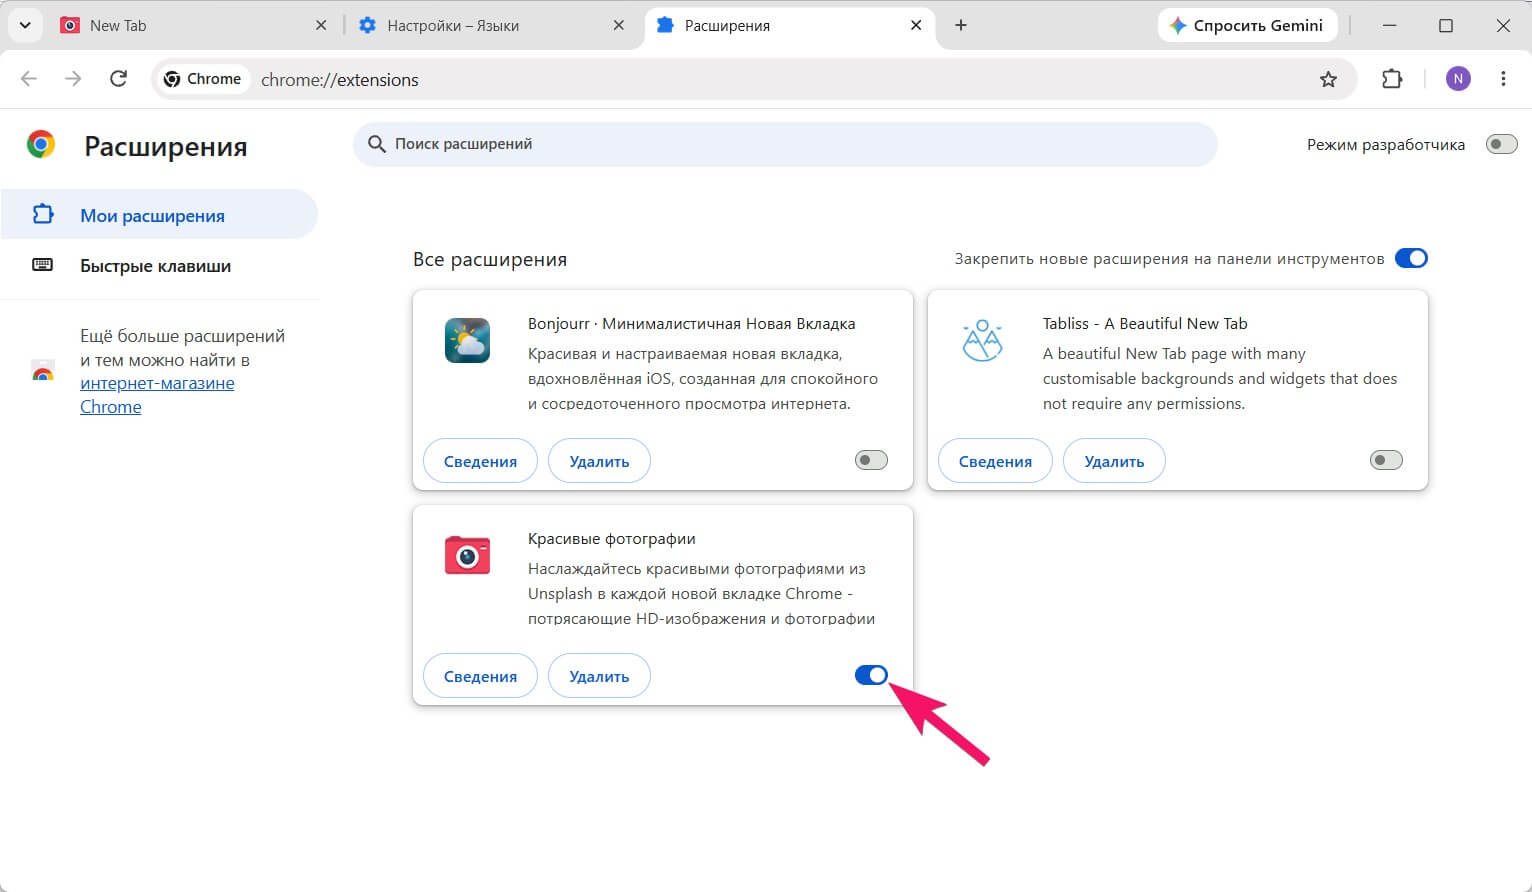
Task: Click the Chrome logo beside Расширения heading
Action: (x=41, y=145)
